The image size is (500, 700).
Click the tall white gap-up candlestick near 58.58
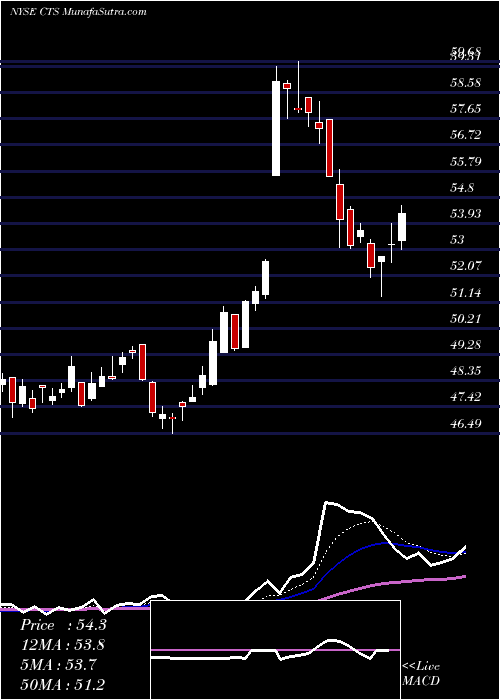pos(276,128)
